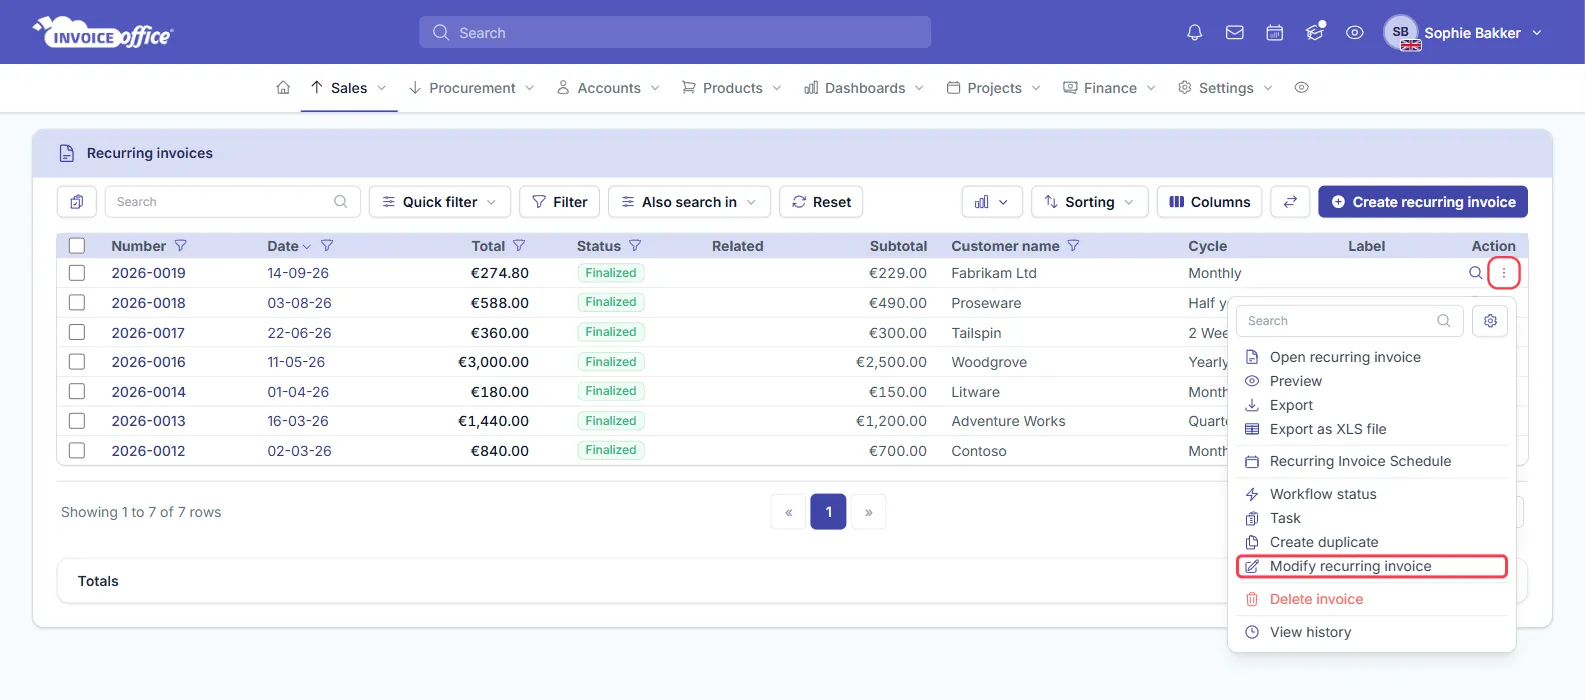Expand the Sales menu
1585x700 pixels.
click(349, 88)
